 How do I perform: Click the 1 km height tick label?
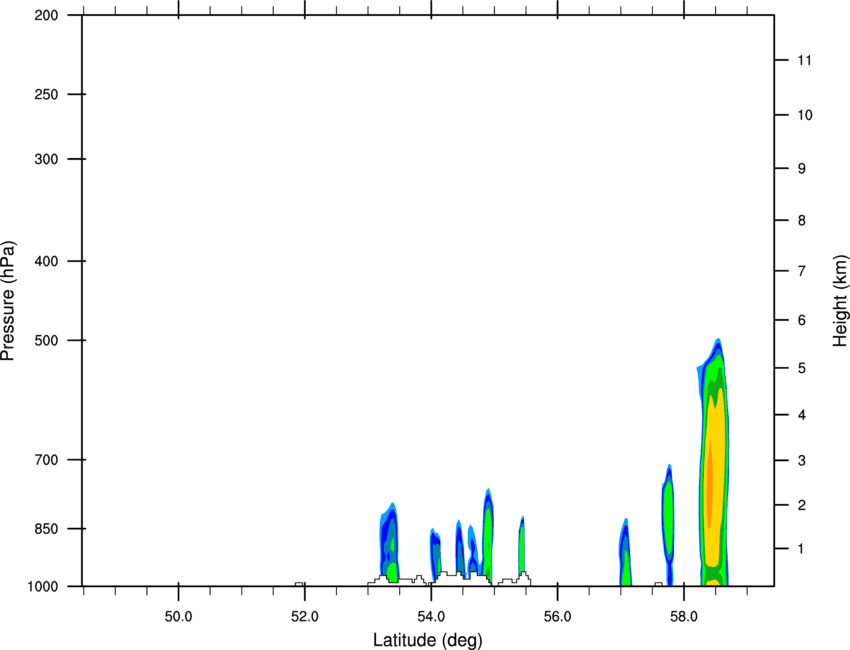(801, 549)
